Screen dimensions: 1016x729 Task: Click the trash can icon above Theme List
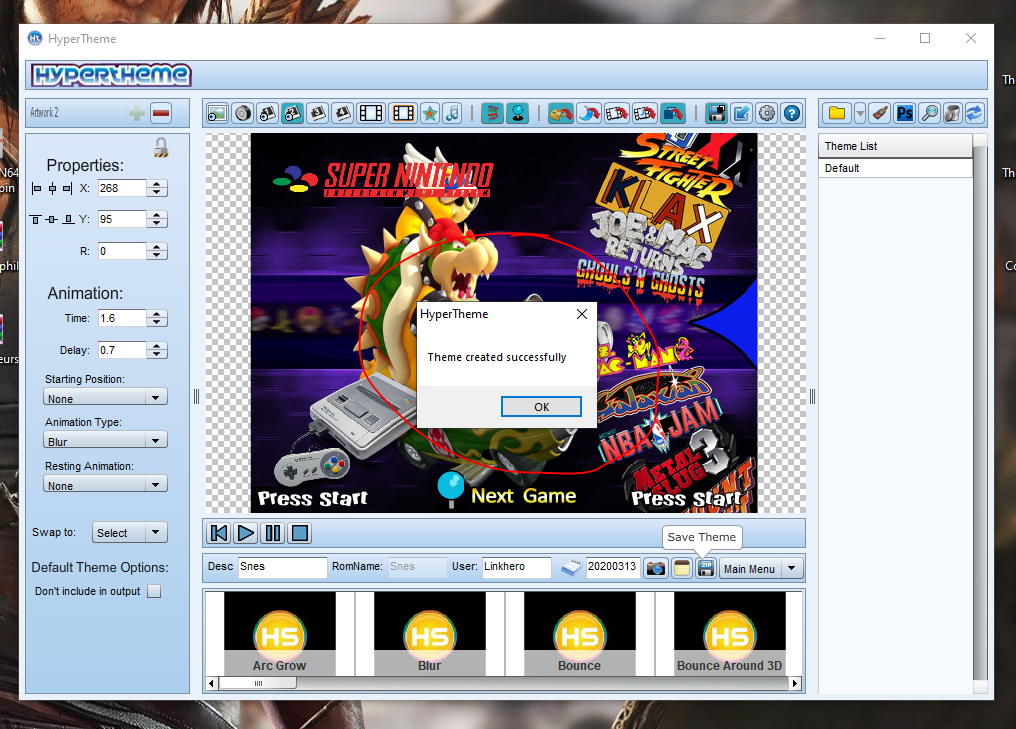pos(952,113)
